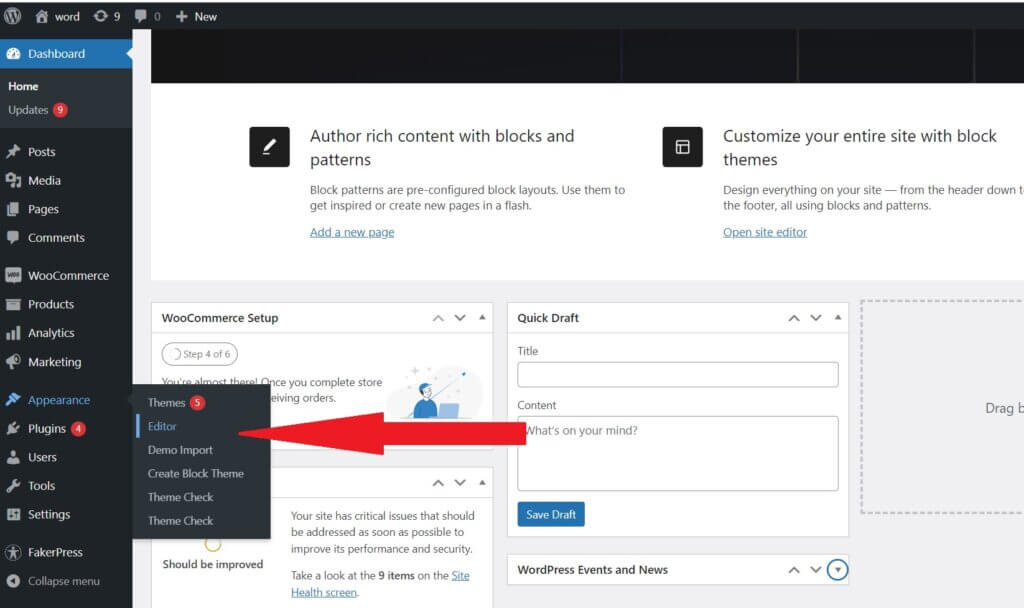Click the Quick Draft Title field

(677, 374)
